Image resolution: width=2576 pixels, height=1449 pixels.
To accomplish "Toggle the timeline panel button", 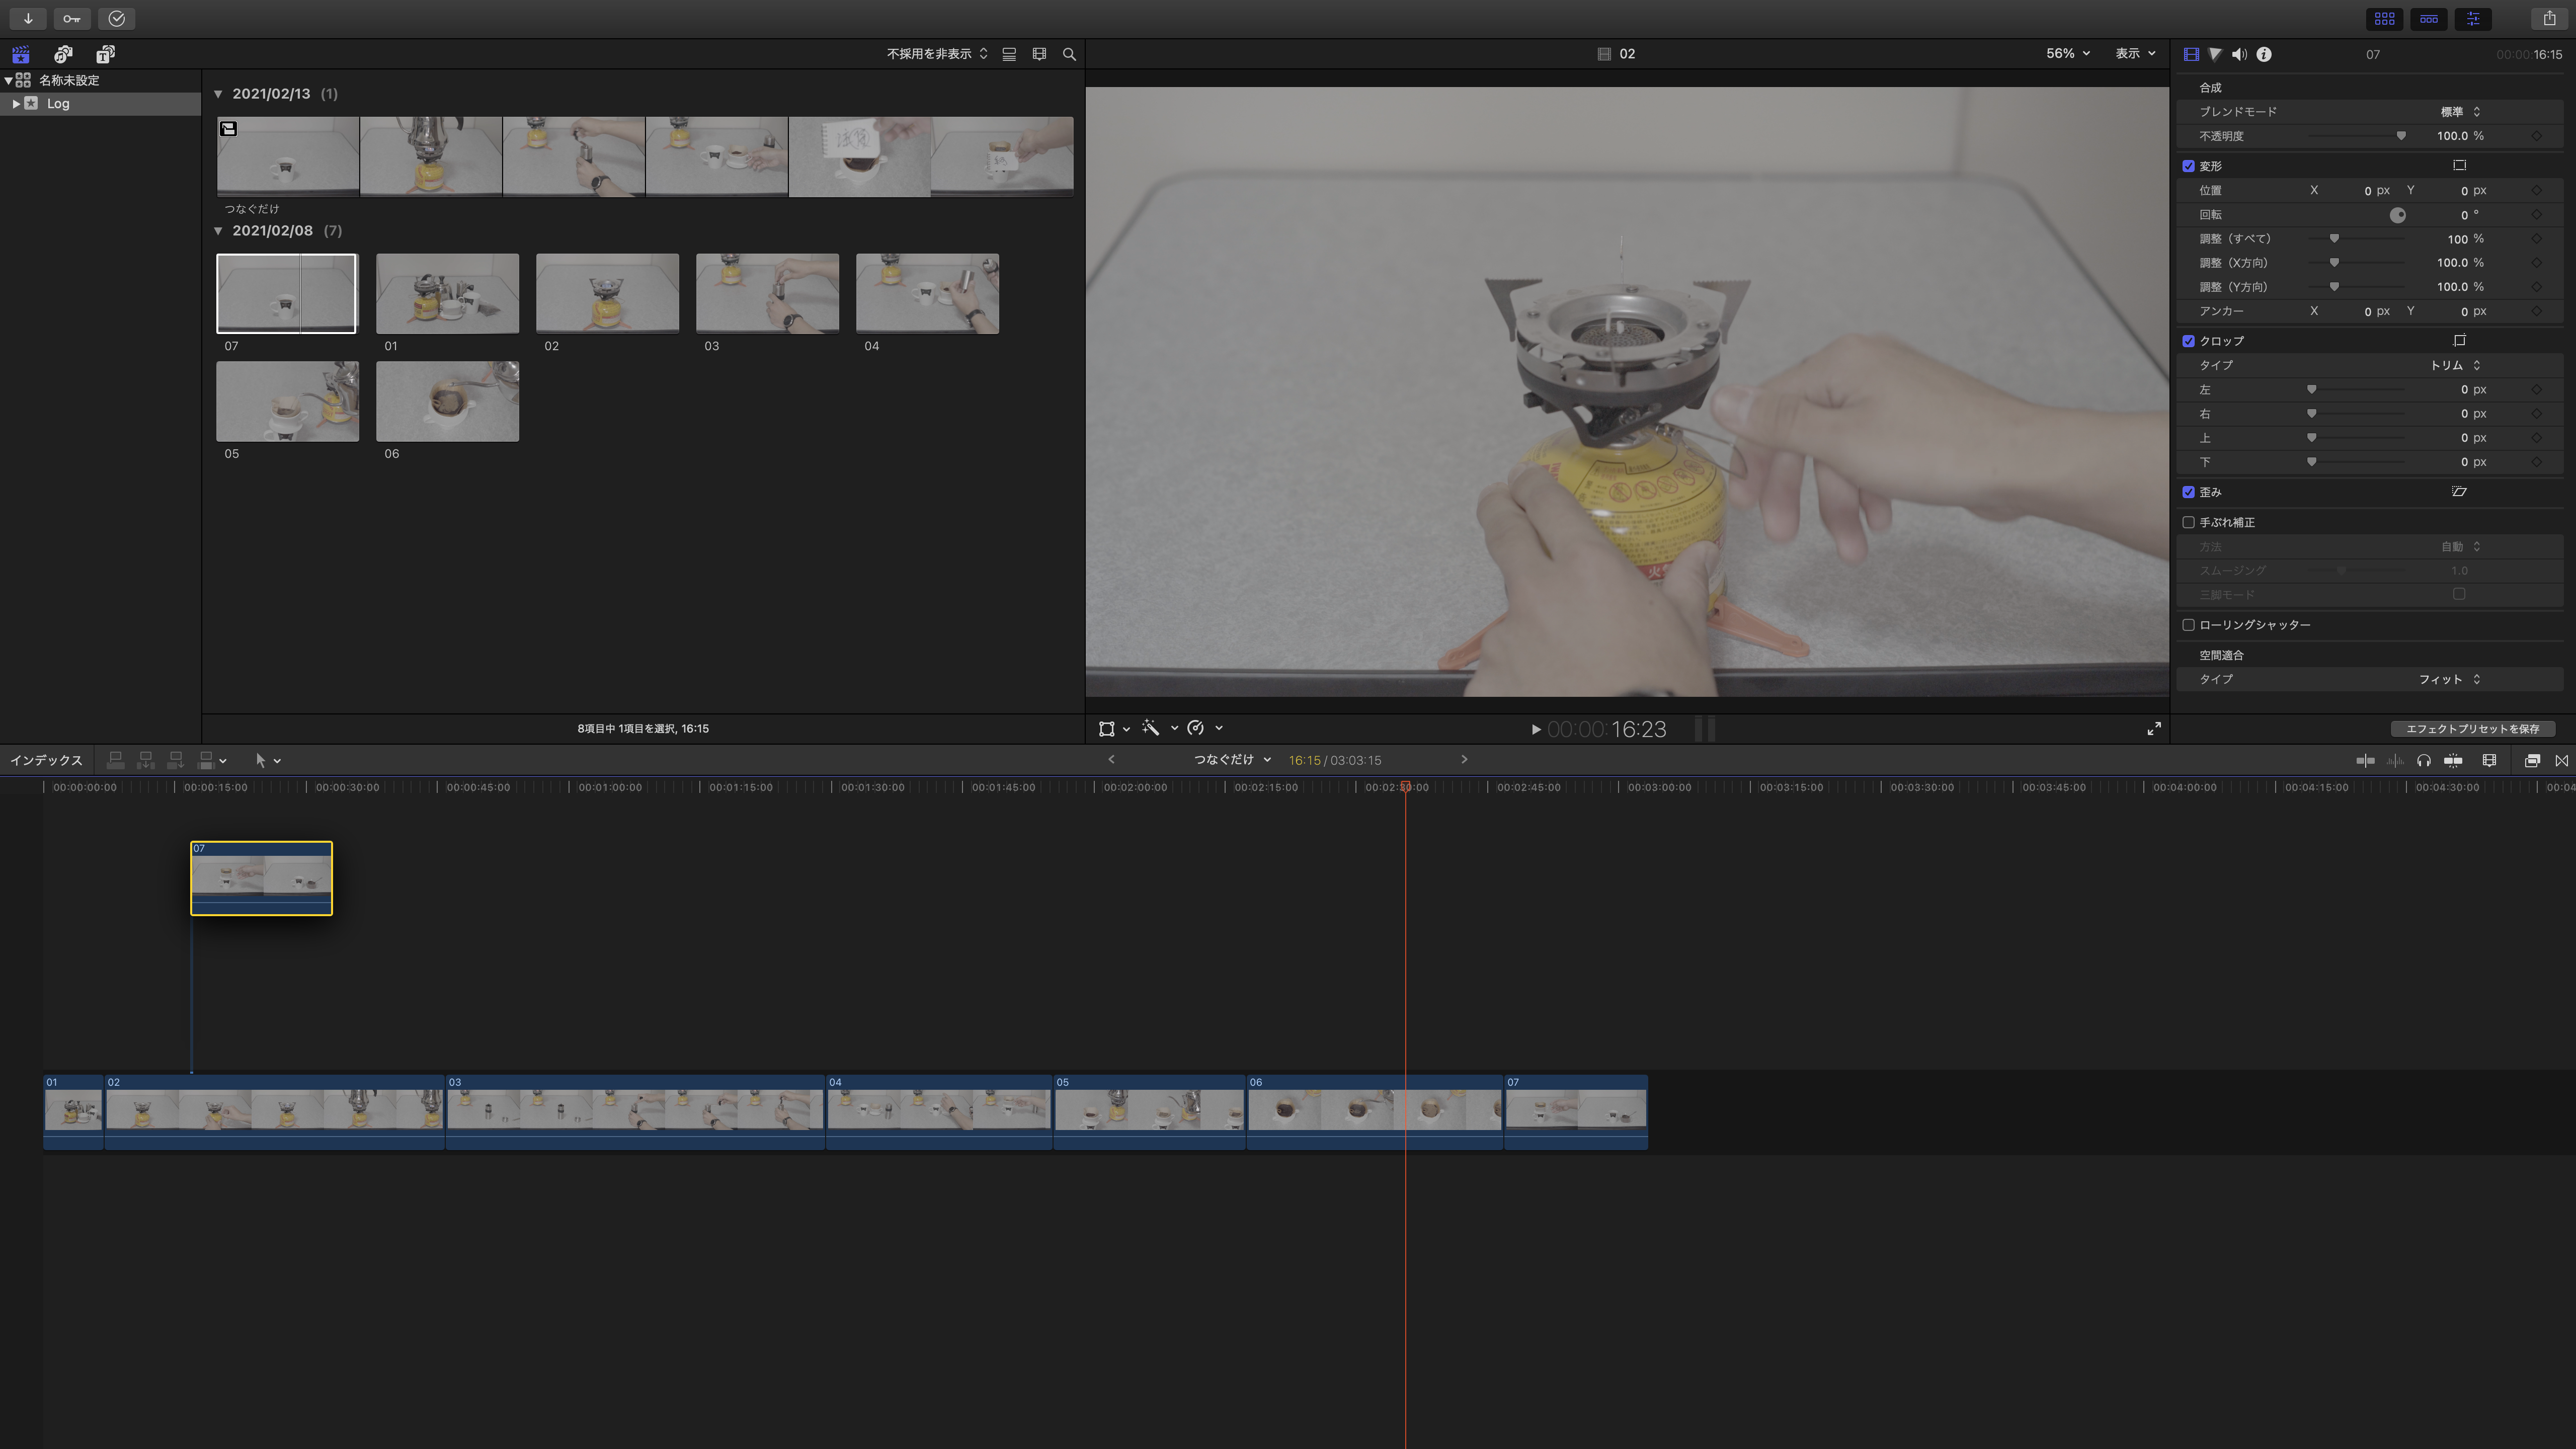I will (x=2428, y=18).
